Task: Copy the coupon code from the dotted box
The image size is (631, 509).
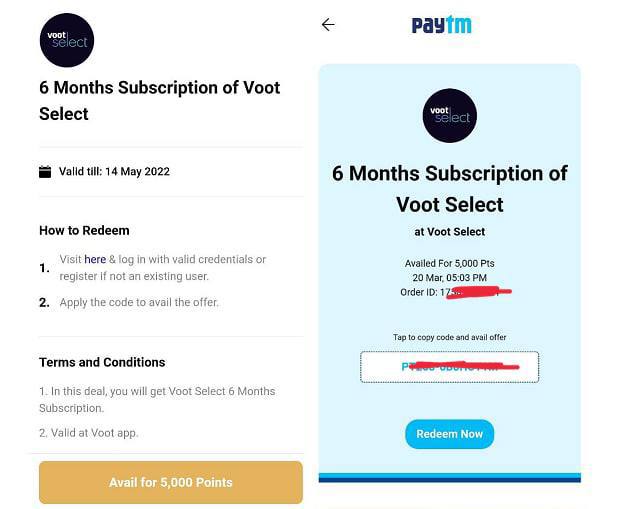Action: tap(450, 367)
